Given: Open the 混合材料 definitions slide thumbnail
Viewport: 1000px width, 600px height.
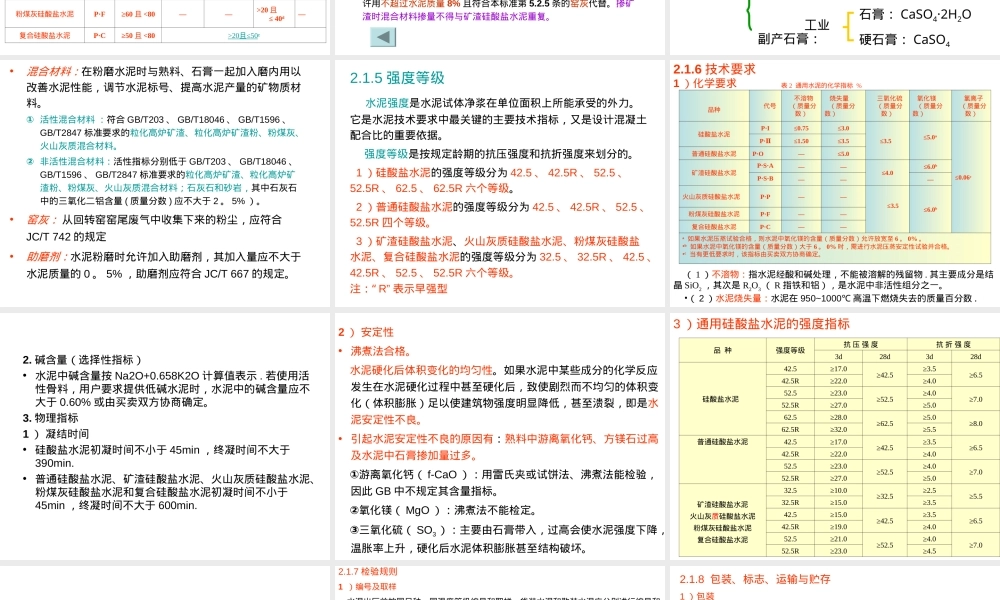Looking at the screenshot, I should pyautogui.click(x=165, y=184).
